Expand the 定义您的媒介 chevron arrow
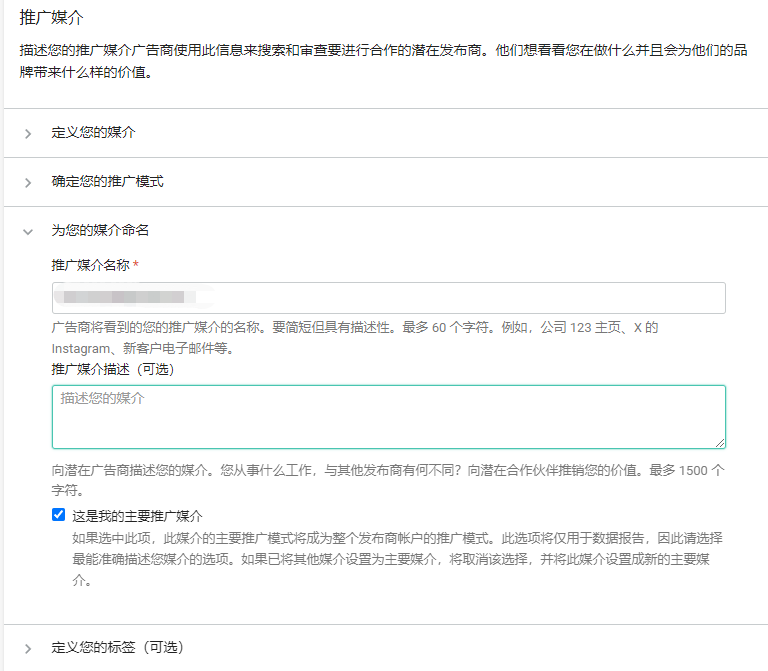The width and height of the screenshot is (768, 671). click(28, 133)
